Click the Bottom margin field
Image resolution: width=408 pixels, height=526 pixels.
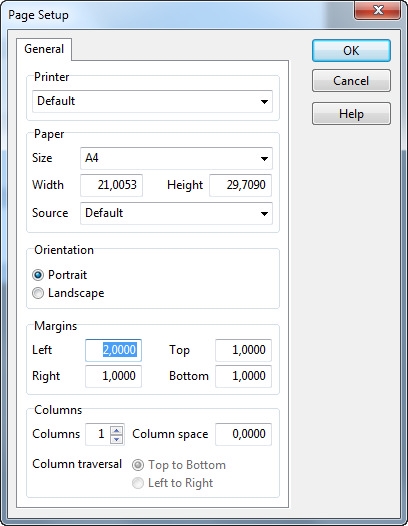(x=244, y=376)
